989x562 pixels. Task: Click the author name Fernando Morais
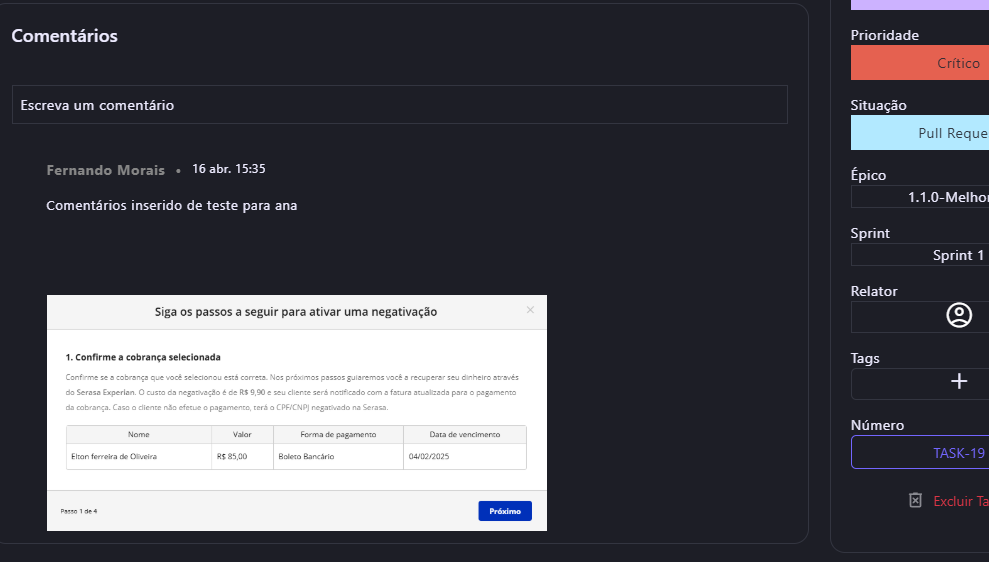point(105,170)
